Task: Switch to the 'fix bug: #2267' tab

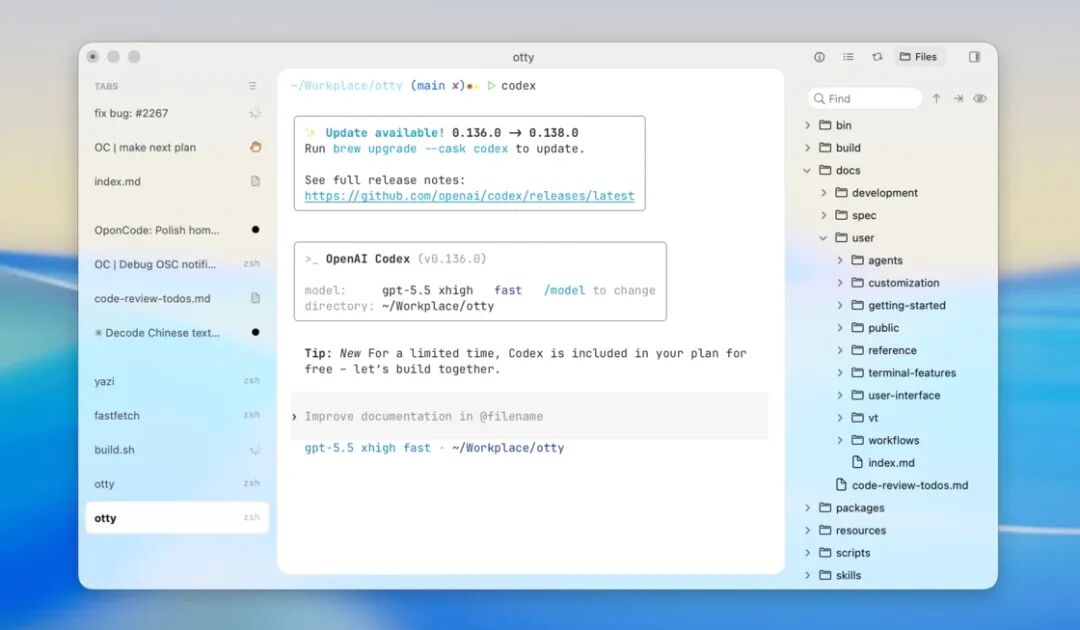Action: coord(177,113)
